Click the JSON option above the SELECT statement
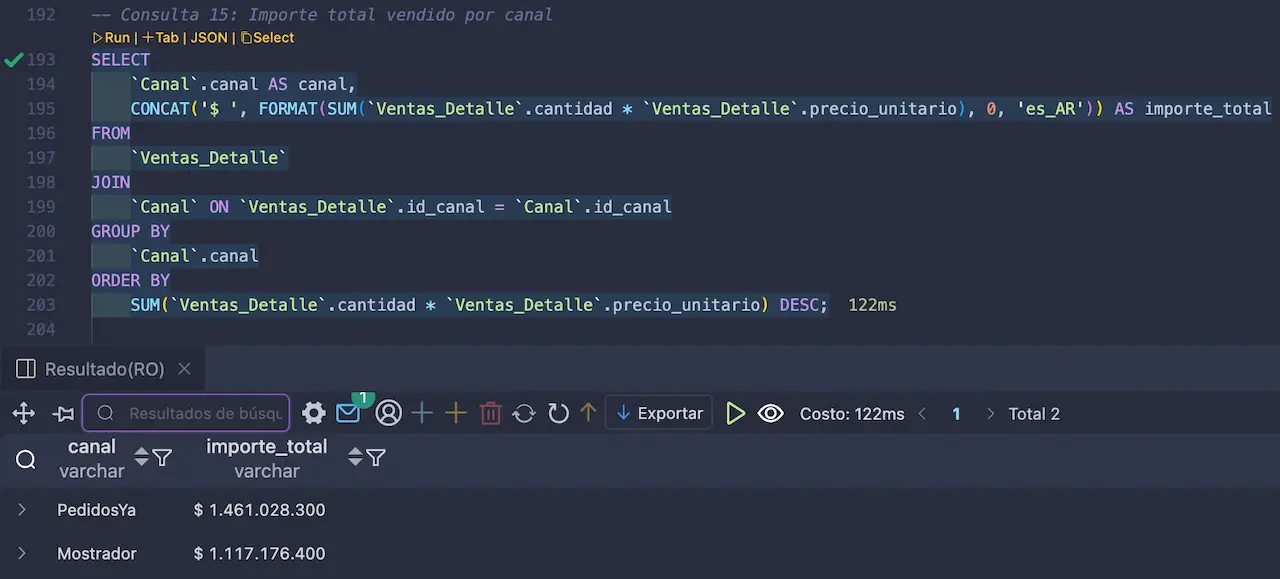The height and width of the screenshot is (579, 1280). (208, 37)
